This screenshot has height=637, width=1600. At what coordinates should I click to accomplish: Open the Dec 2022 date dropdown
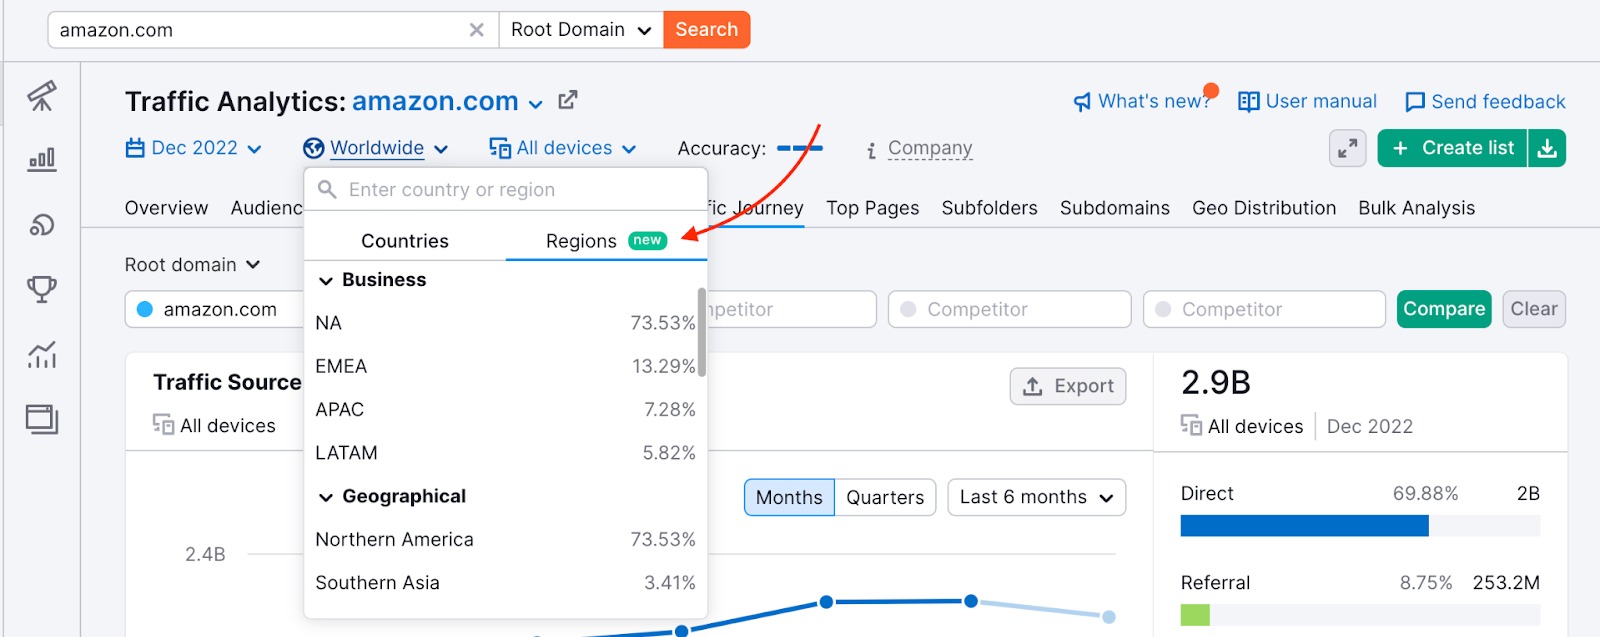tap(194, 148)
